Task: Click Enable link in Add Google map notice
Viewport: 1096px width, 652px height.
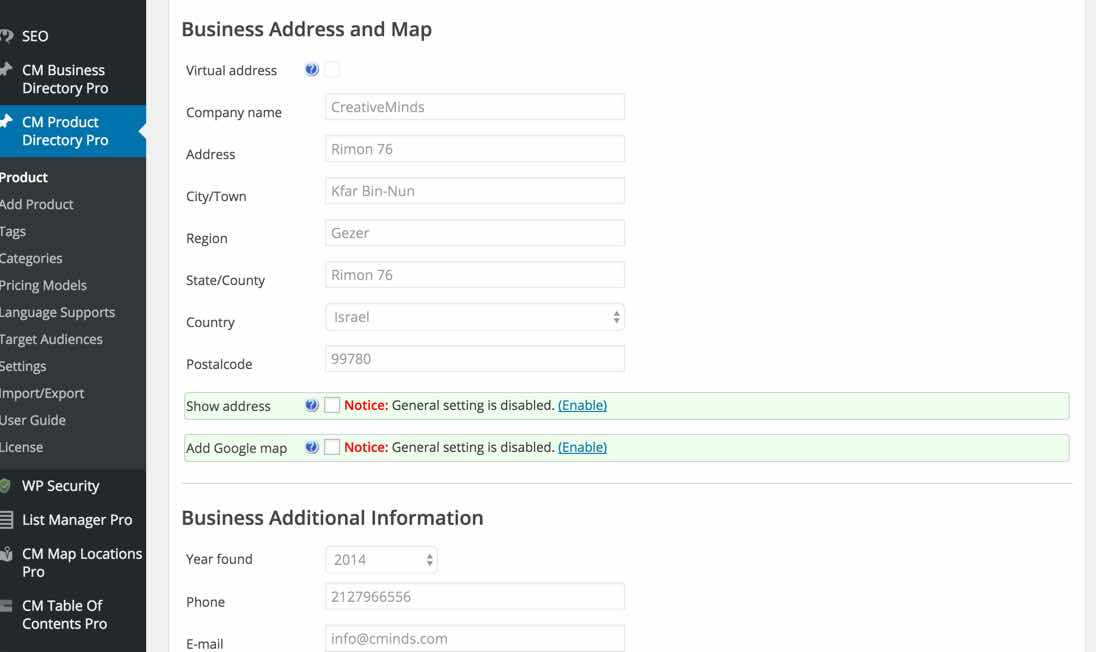Action: click(582, 448)
